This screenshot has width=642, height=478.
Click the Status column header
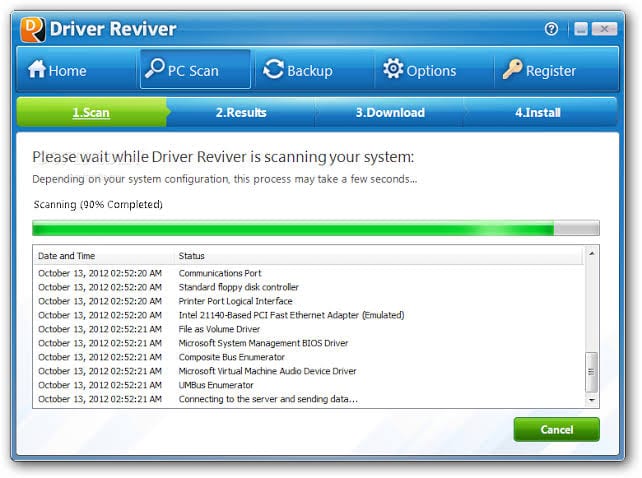192,256
